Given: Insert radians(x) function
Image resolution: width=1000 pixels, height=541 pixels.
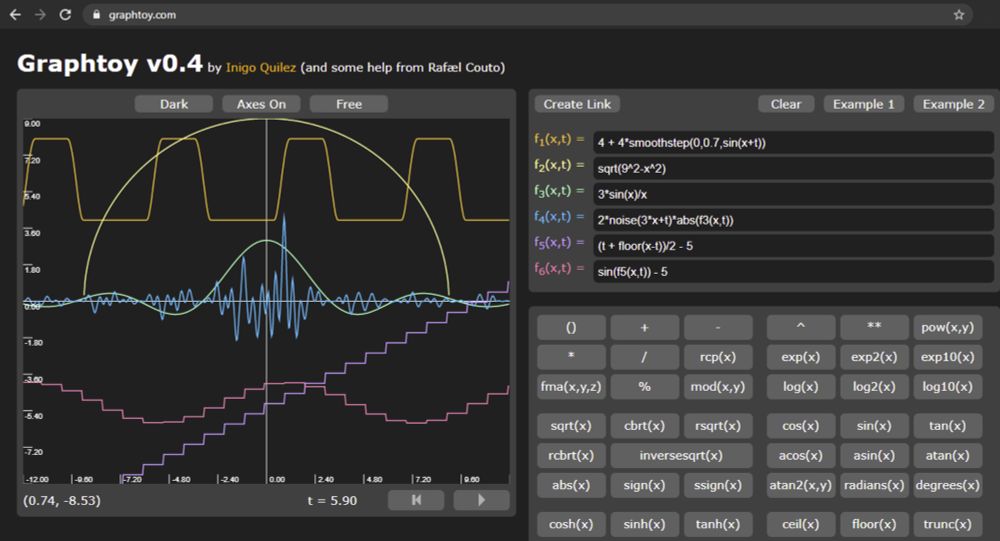Looking at the screenshot, I should tap(874, 485).
